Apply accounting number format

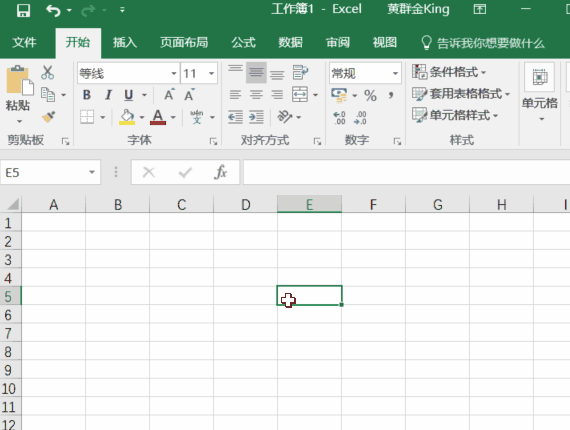click(x=339, y=95)
